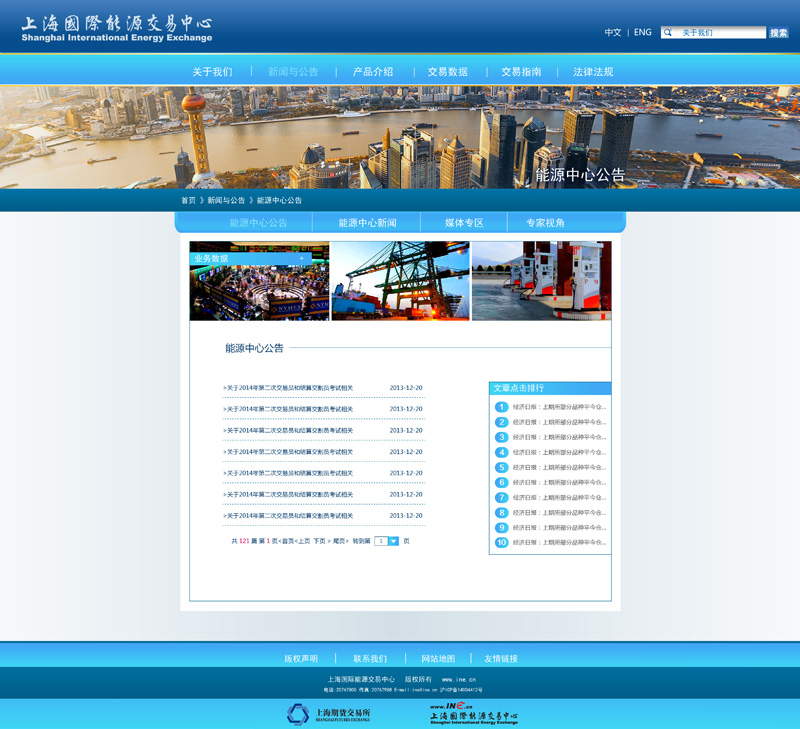Click the 搜索 search button
Image resolution: width=800 pixels, height=729 pixels.
(779, 33)
